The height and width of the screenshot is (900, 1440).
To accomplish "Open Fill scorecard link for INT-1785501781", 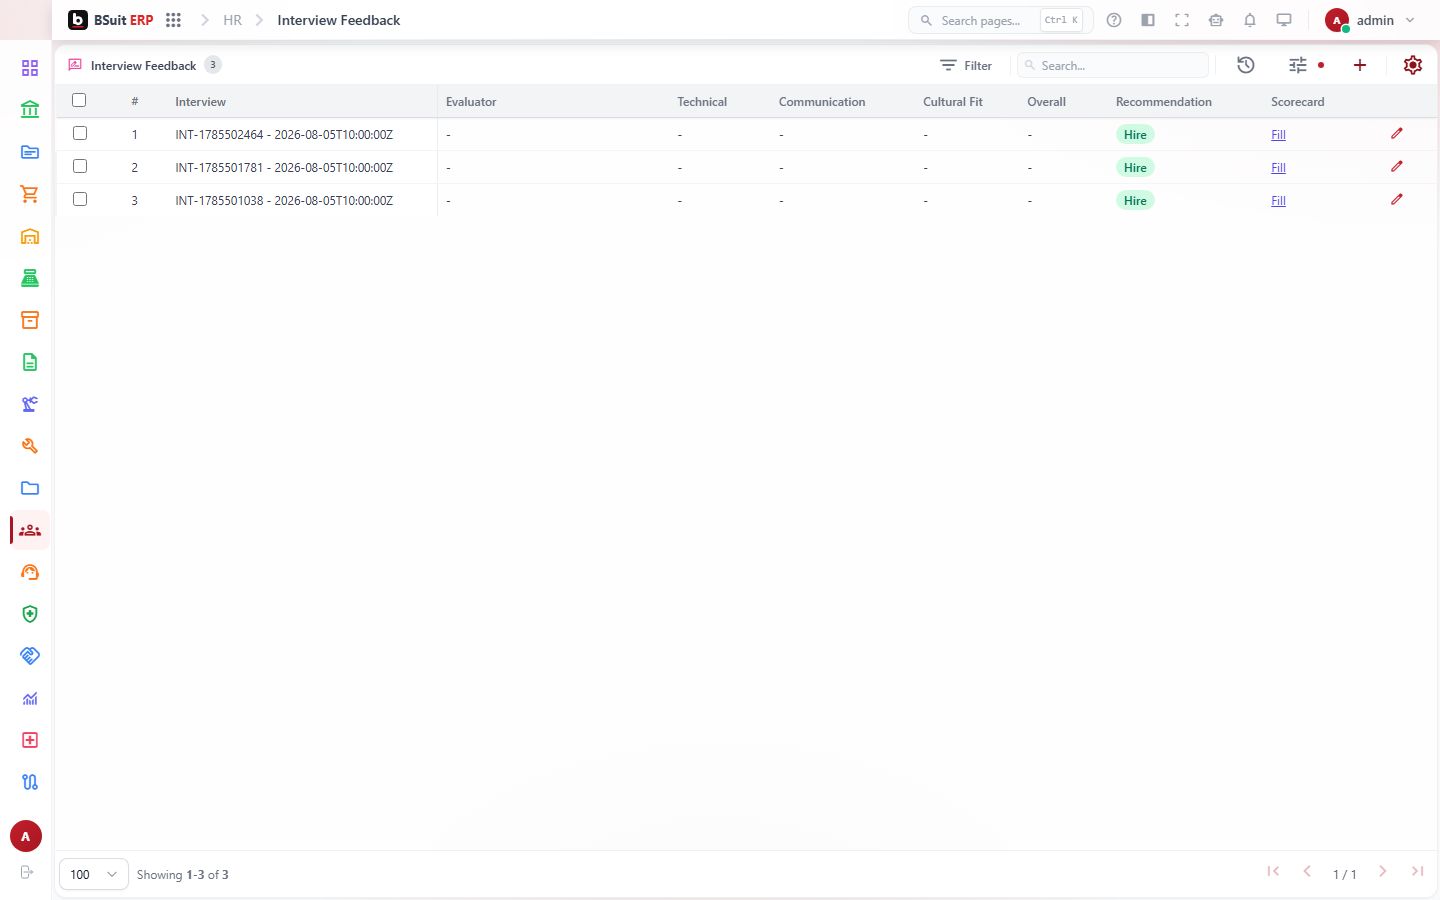I will [1278, 168].
